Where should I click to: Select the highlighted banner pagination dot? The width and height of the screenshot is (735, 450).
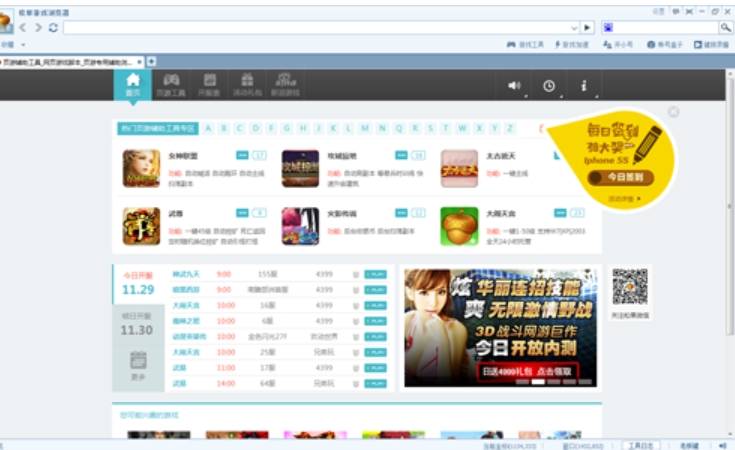[538, 382]
